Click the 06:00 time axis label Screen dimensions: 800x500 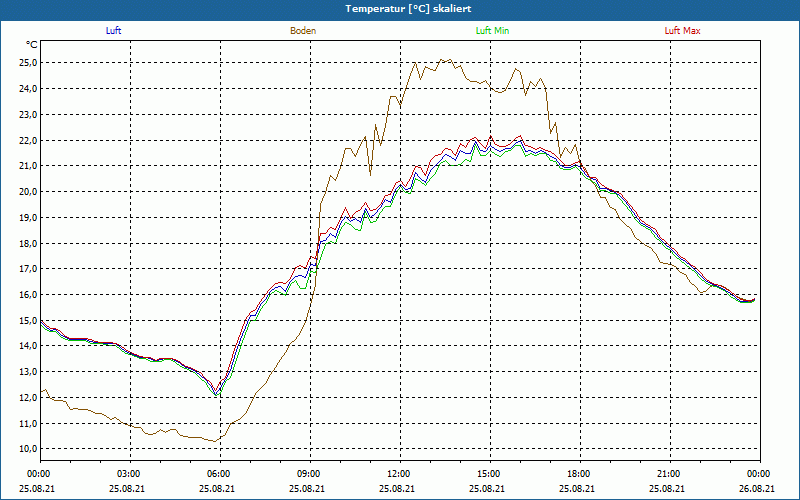pyautogui.click(x=220, y=474)
